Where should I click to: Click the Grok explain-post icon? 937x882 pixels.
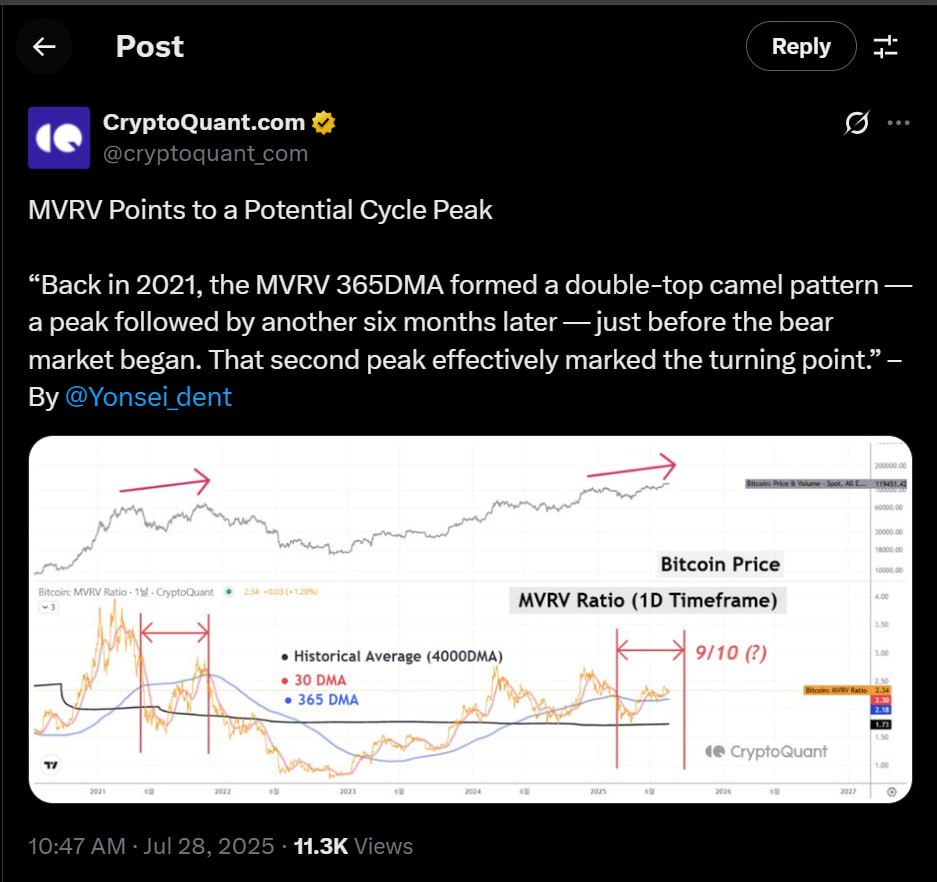click(x=857, y=123)
